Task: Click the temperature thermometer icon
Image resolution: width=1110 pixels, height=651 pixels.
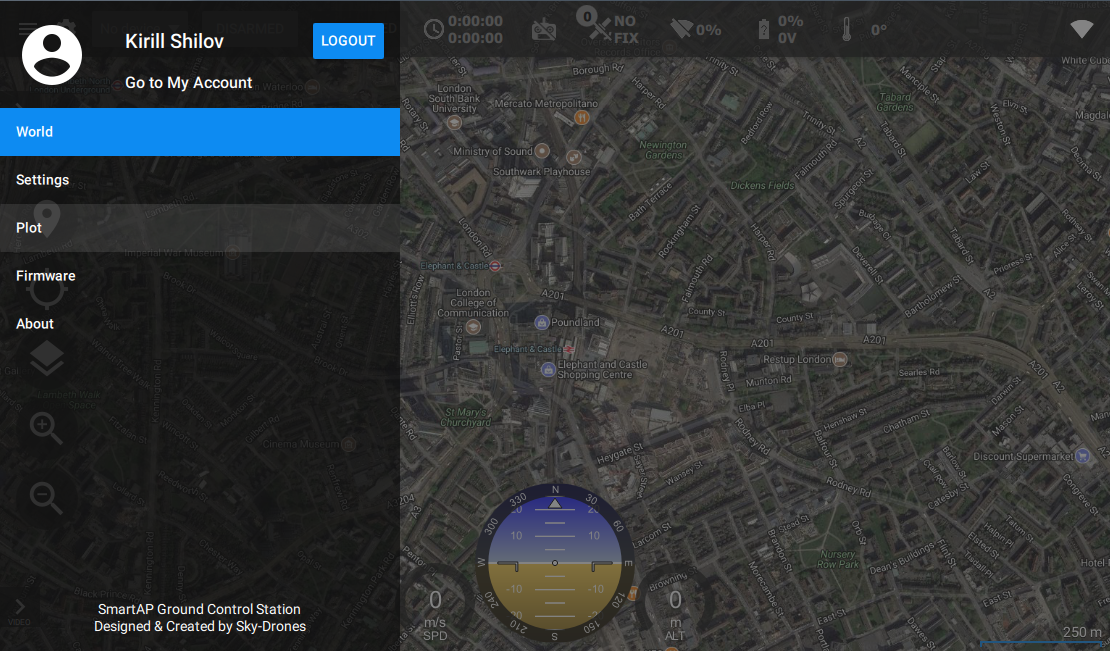Action: tap(847, 30)
